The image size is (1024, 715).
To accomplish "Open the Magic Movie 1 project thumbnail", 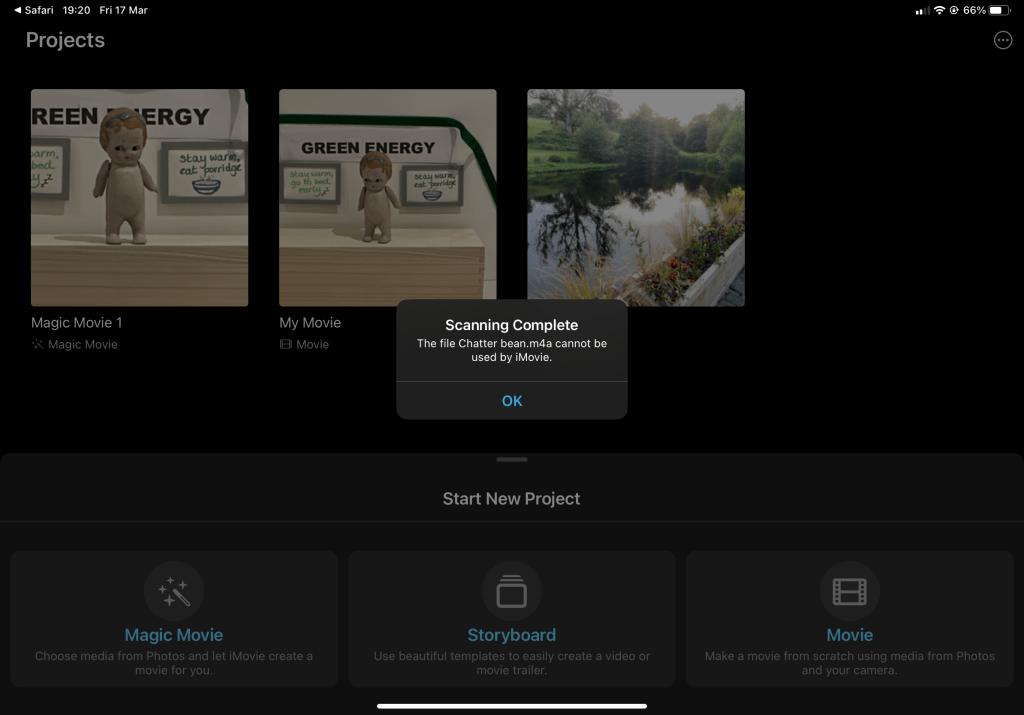I will [139, 197].
